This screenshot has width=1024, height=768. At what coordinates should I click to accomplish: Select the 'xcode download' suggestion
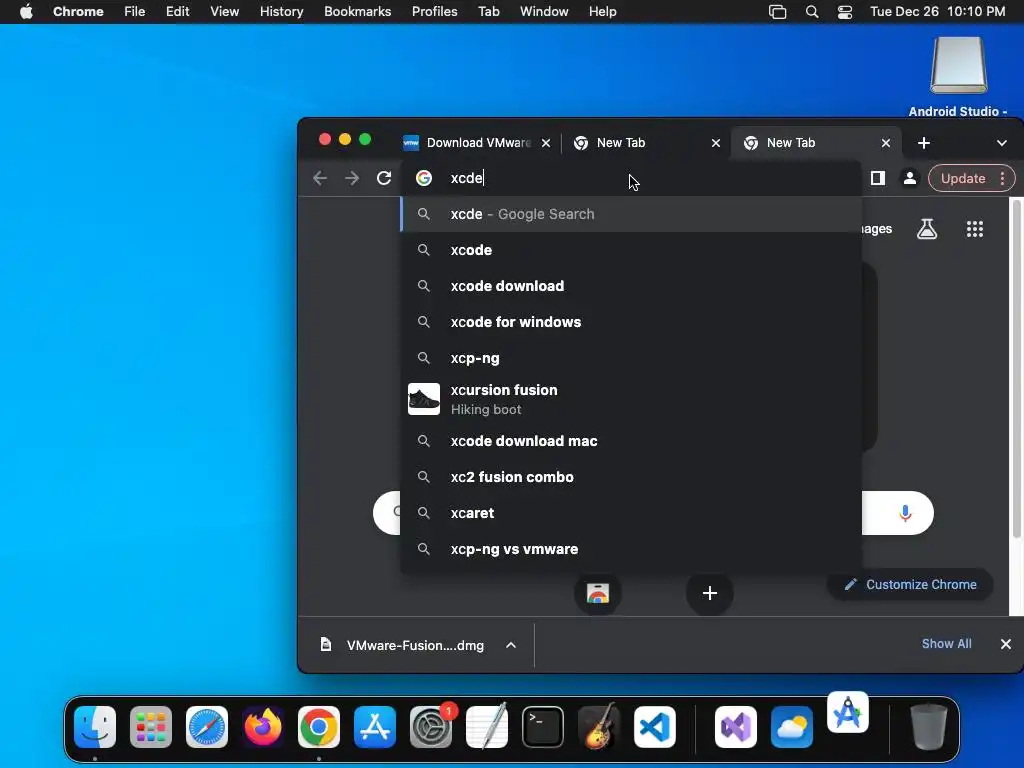click(631, 286)
